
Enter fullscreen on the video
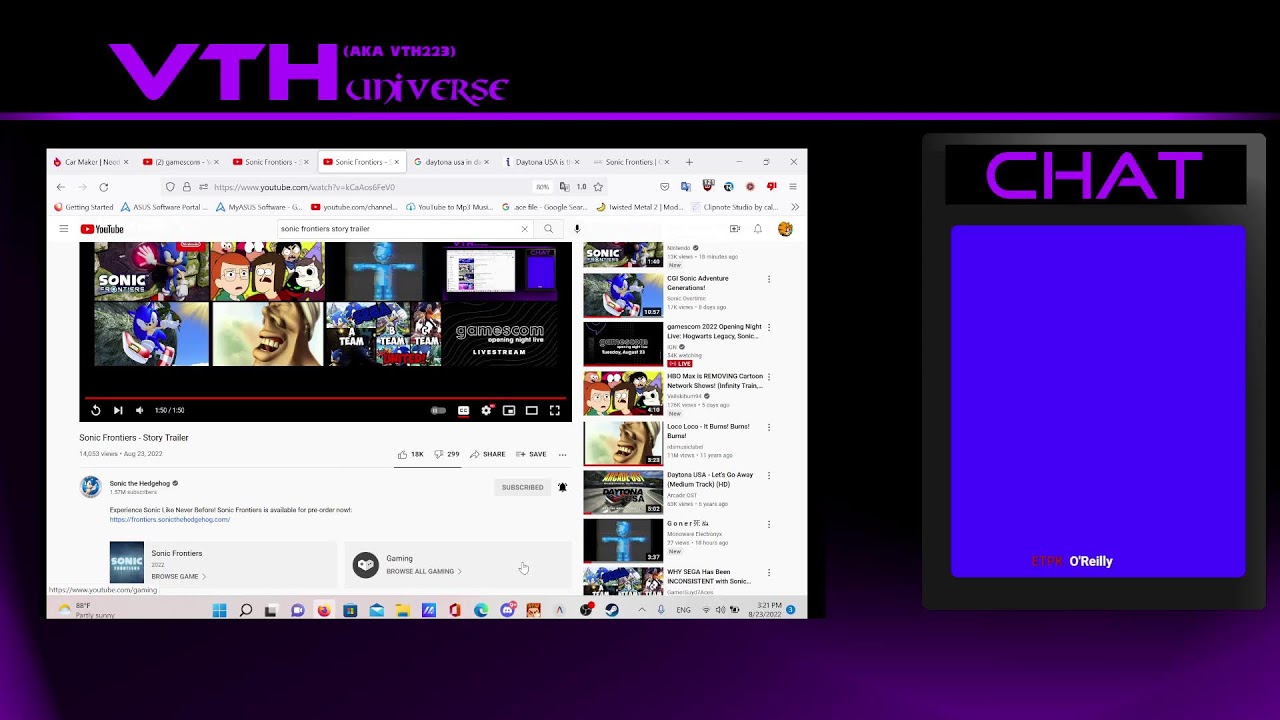[x=555, y=410]
